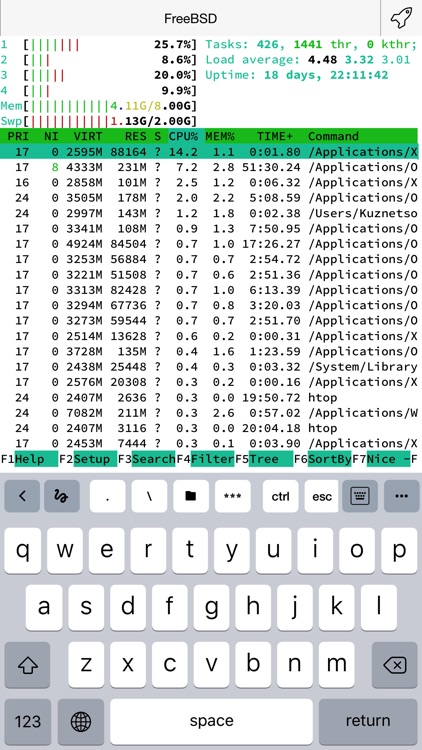Tap the u key
Screen dimensions: 422x750
(x=273, y=551)
